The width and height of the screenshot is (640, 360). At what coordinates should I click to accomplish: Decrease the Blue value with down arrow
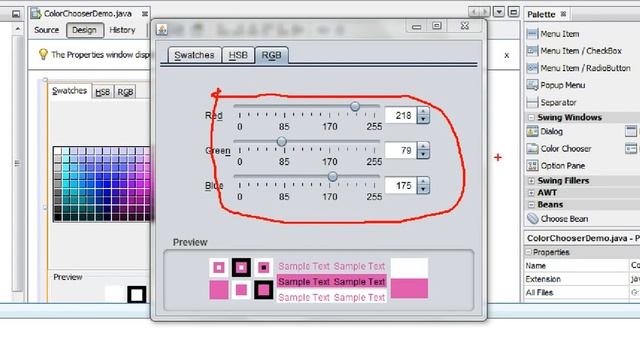pos(423,189)
